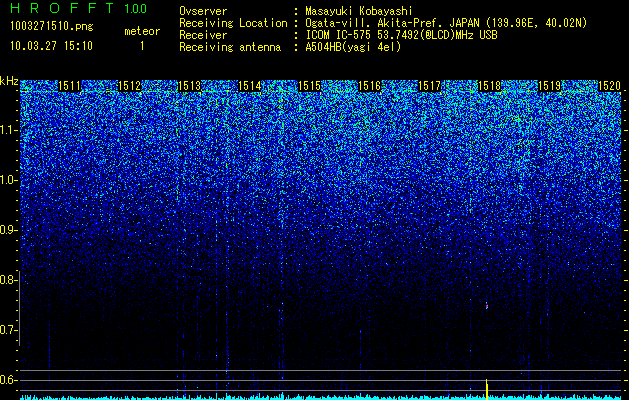The width and height of the screenshot is (629, 400).
Task: Click the 1517 time marker
Action: (x=430, y=86)
